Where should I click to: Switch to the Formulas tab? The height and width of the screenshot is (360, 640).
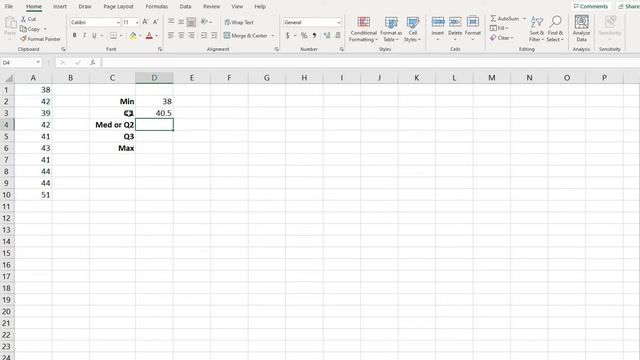pos(156,7)
